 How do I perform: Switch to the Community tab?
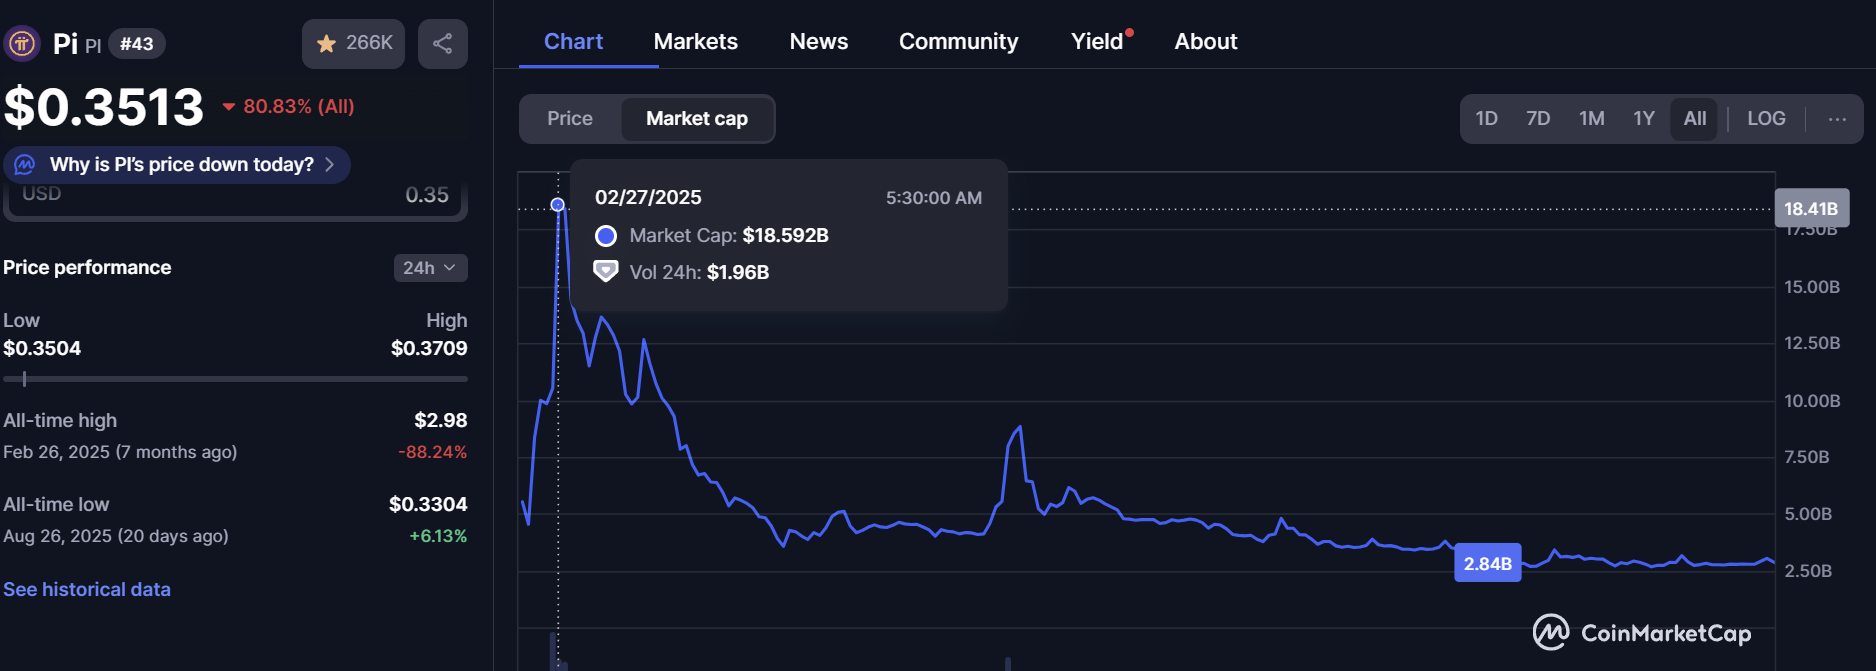[958, 42]
